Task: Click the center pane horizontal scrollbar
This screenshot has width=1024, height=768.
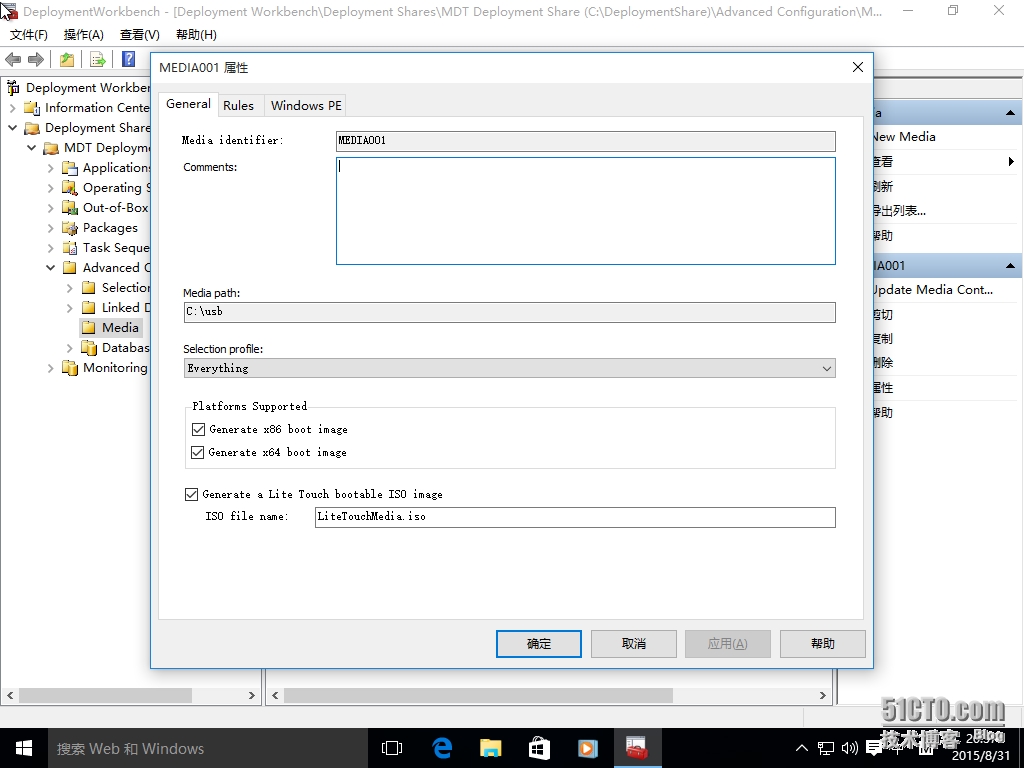Action: coord(478,696)
